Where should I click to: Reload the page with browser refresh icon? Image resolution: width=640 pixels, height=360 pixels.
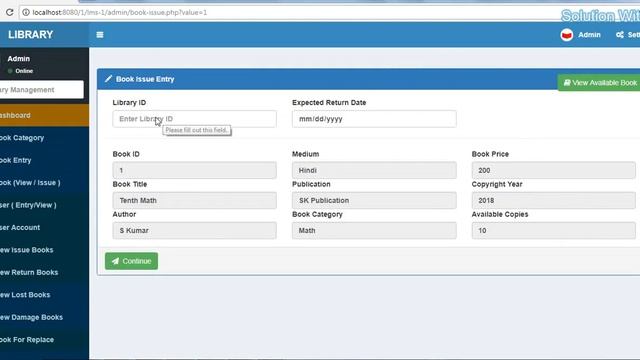(9, 13)
